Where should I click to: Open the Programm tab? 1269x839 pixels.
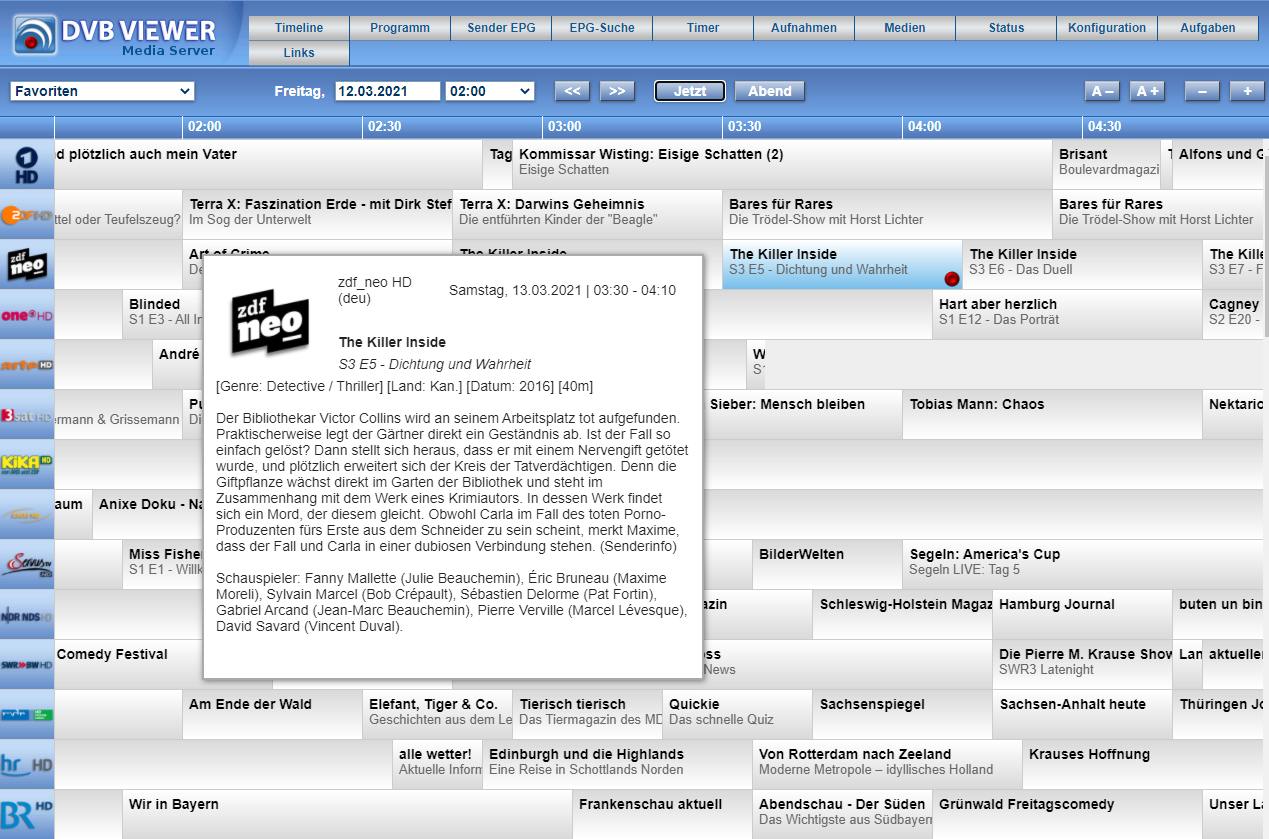(x=400, y=28)
